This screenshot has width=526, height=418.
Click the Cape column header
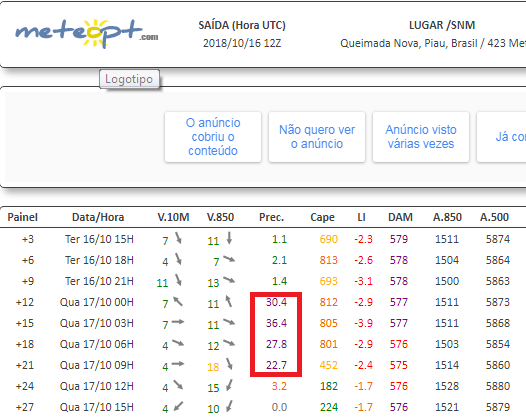(322, 217)
